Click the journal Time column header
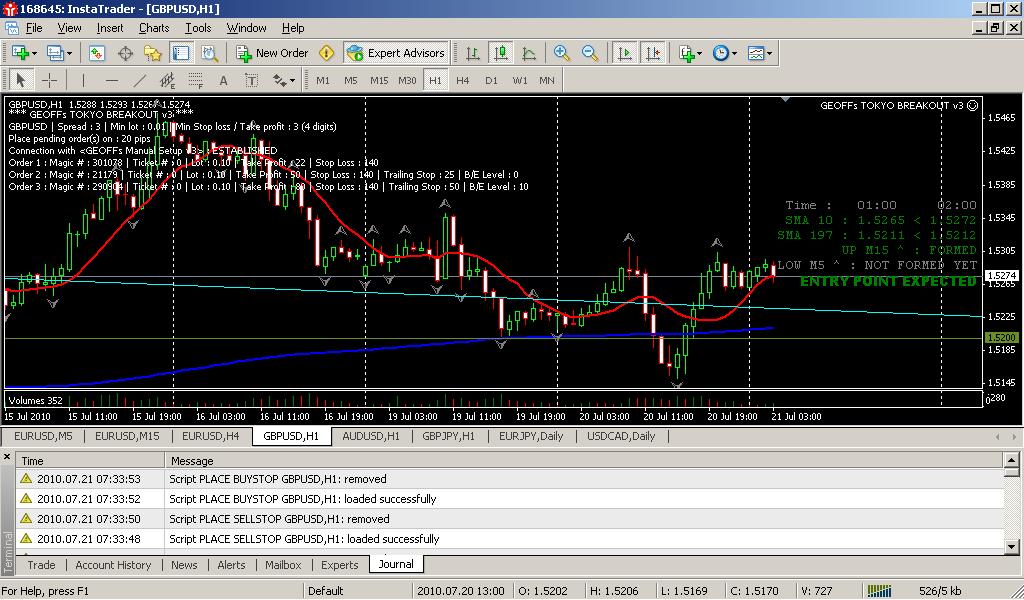 coord(90,461)
